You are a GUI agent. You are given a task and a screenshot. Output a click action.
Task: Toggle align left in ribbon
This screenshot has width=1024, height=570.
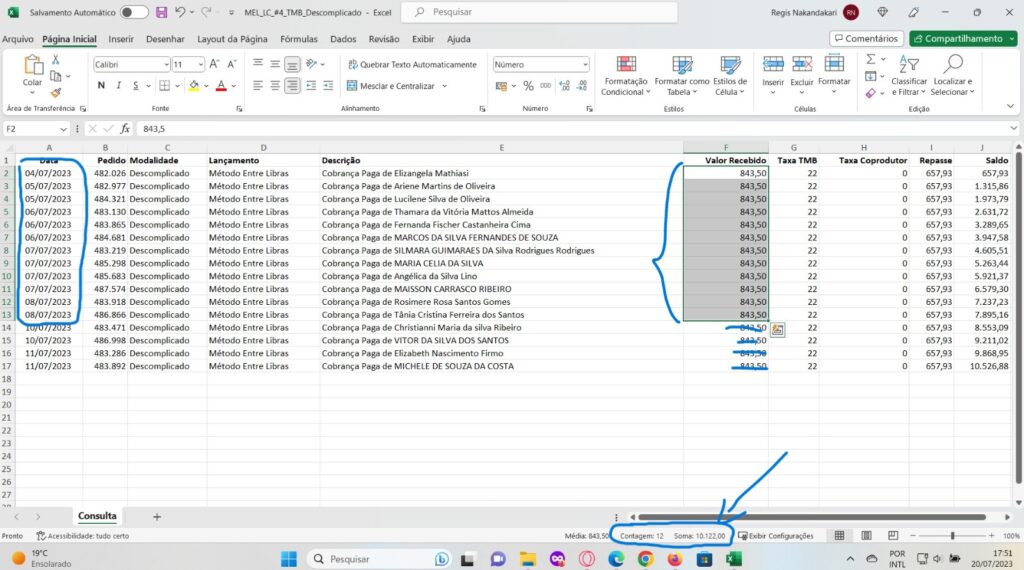point(258,86)
